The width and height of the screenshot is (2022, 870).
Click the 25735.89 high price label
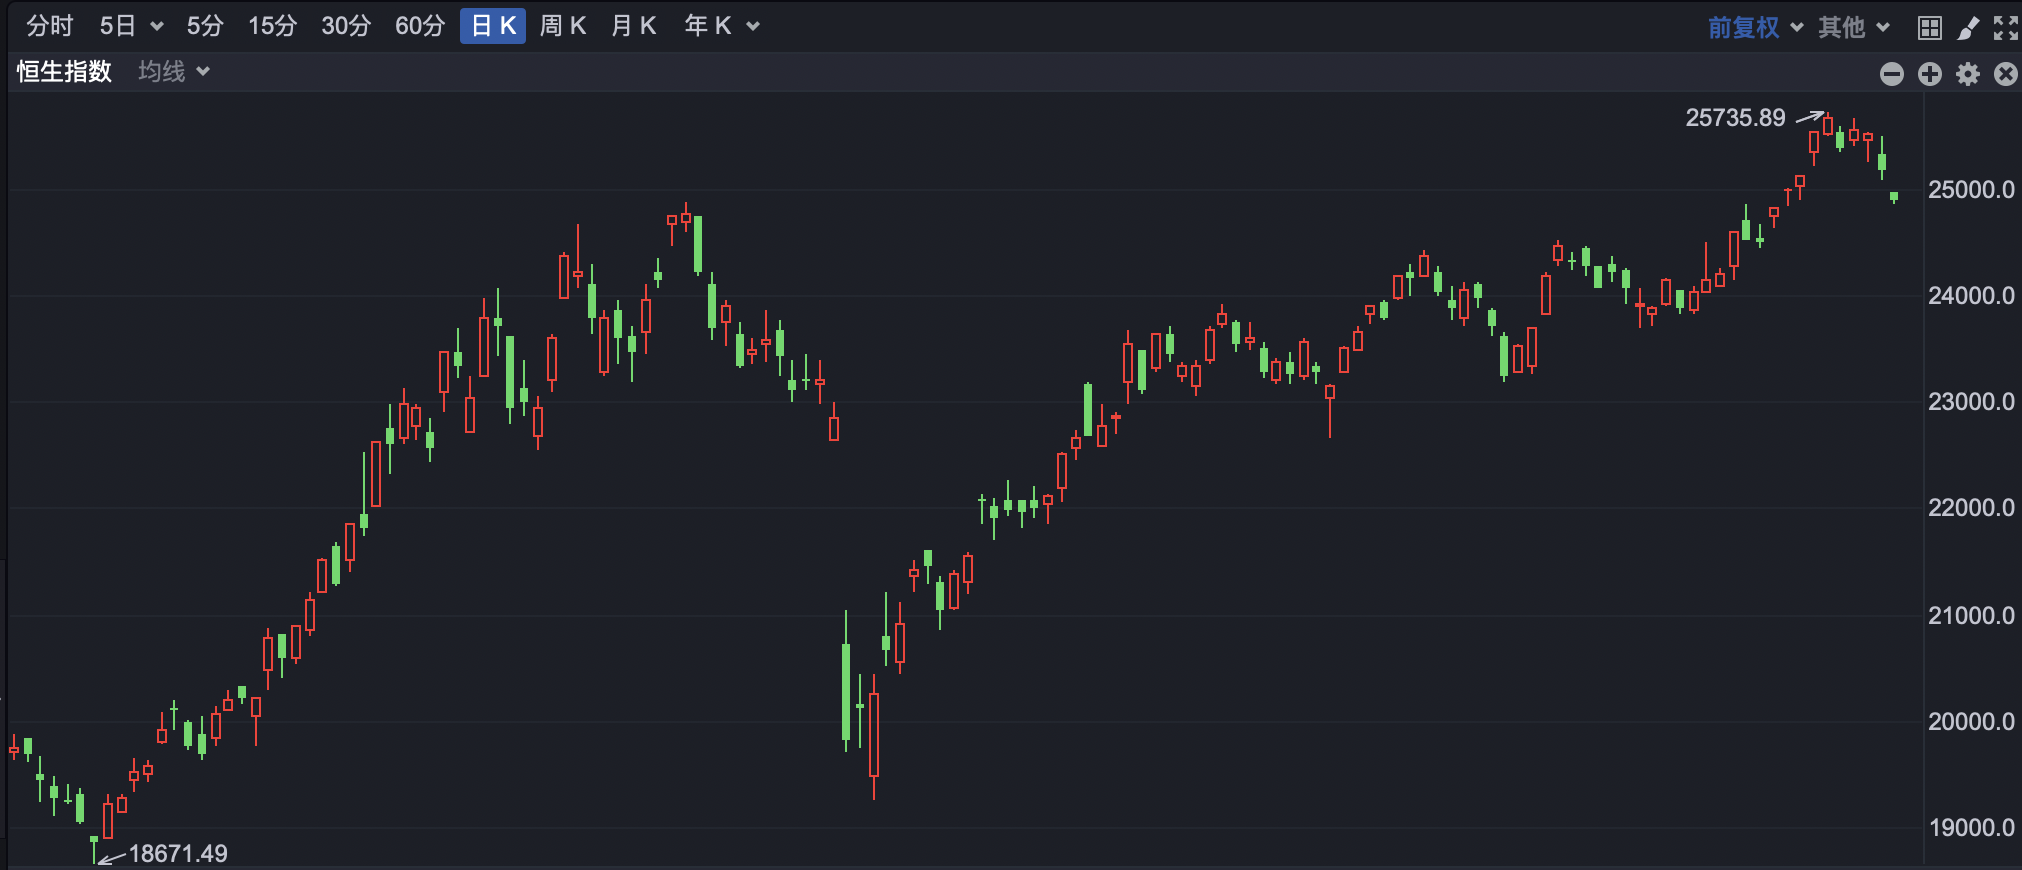coord(1735,118)
